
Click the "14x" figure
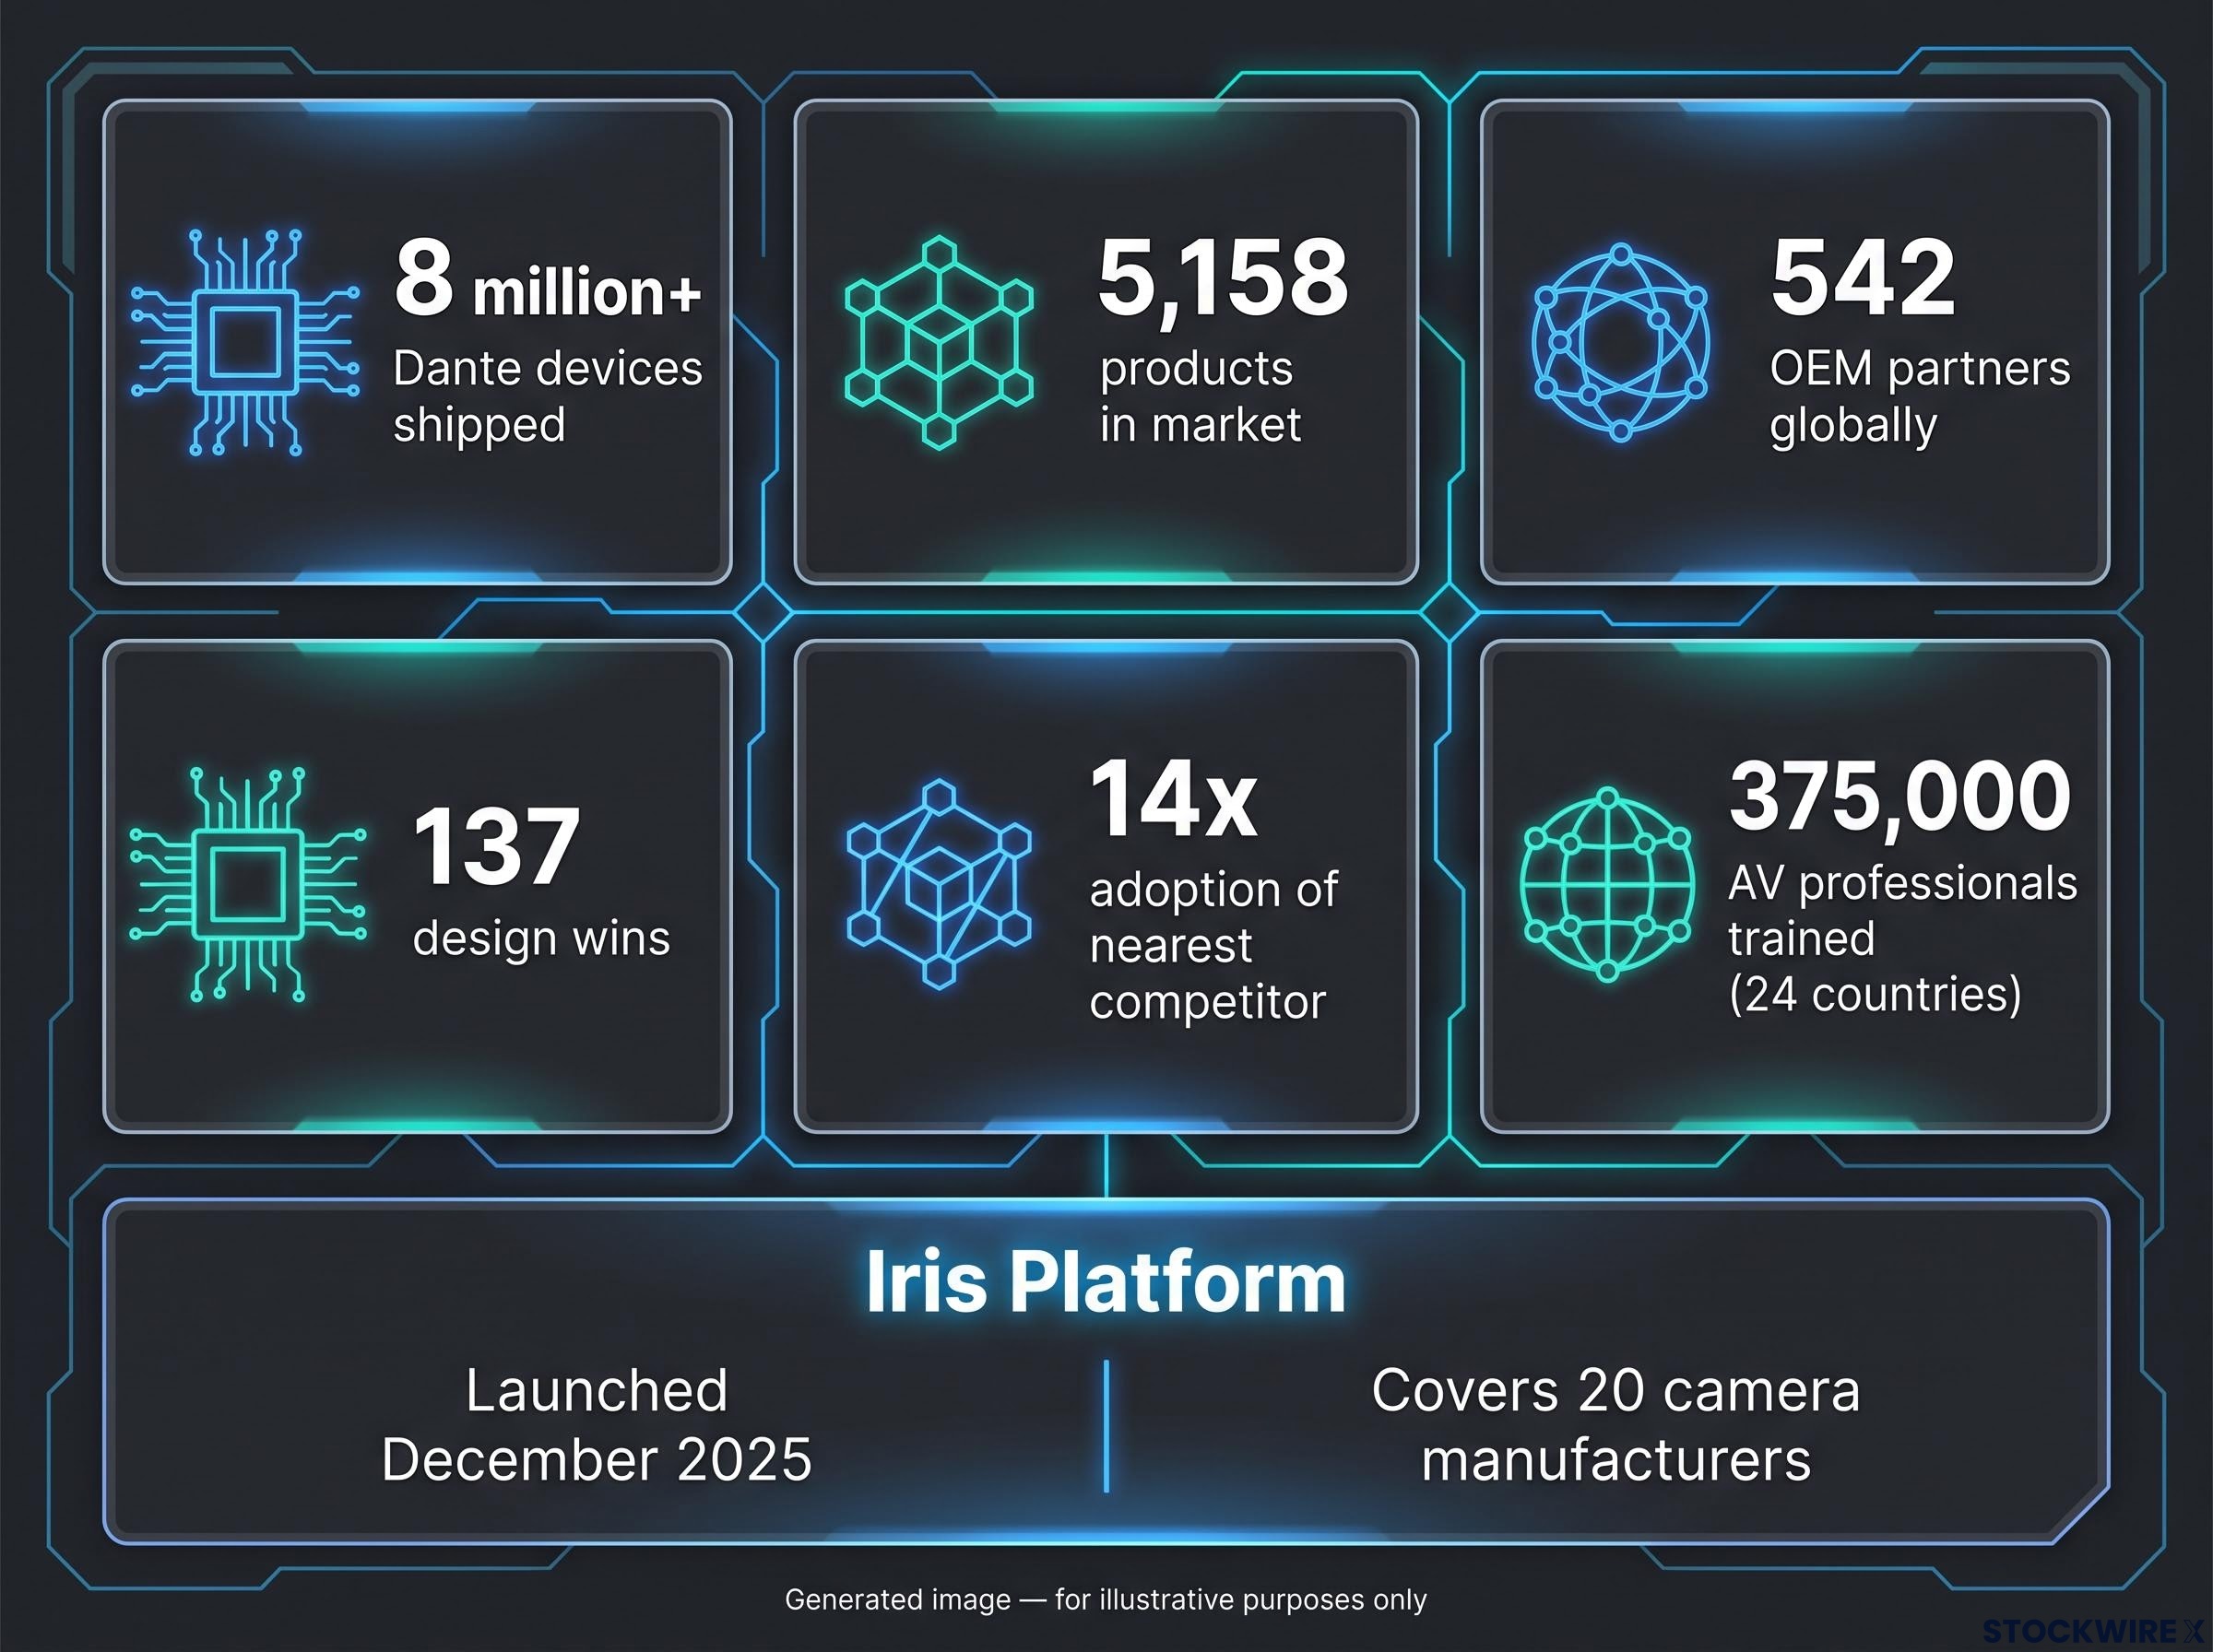pyautogui.click(x=1173, y=798)
